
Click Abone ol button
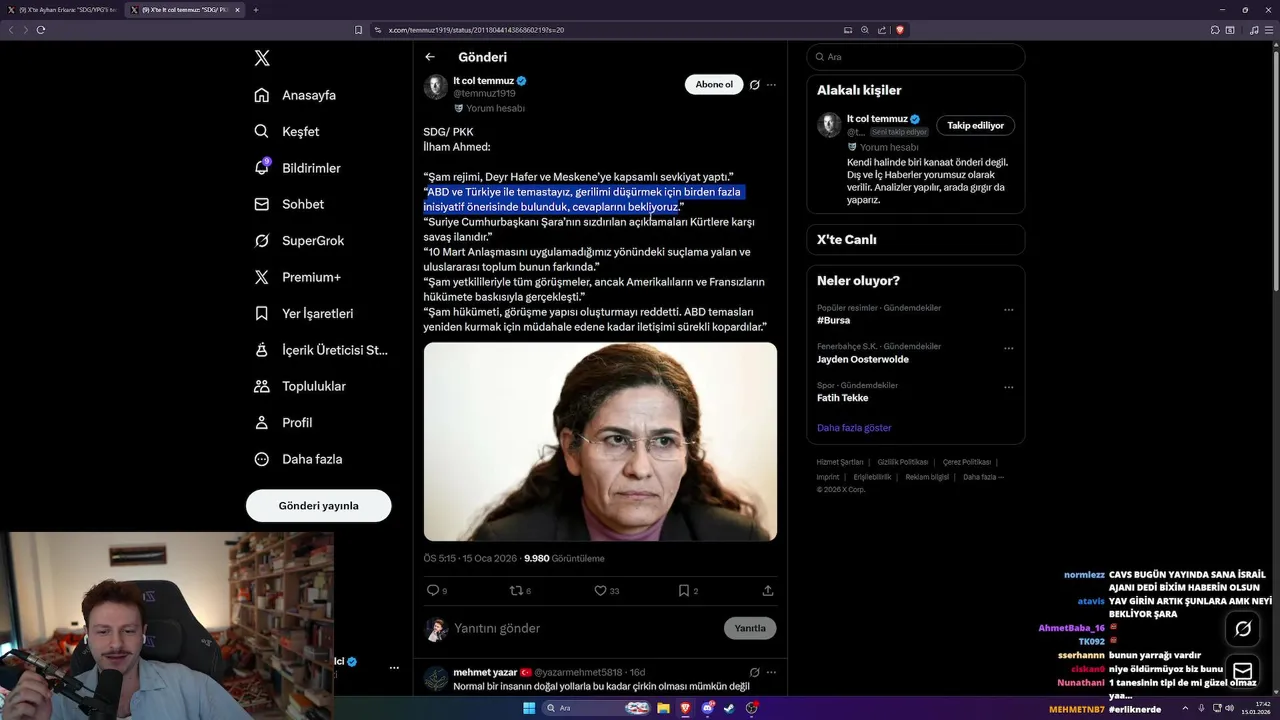(x=714, y=85)
